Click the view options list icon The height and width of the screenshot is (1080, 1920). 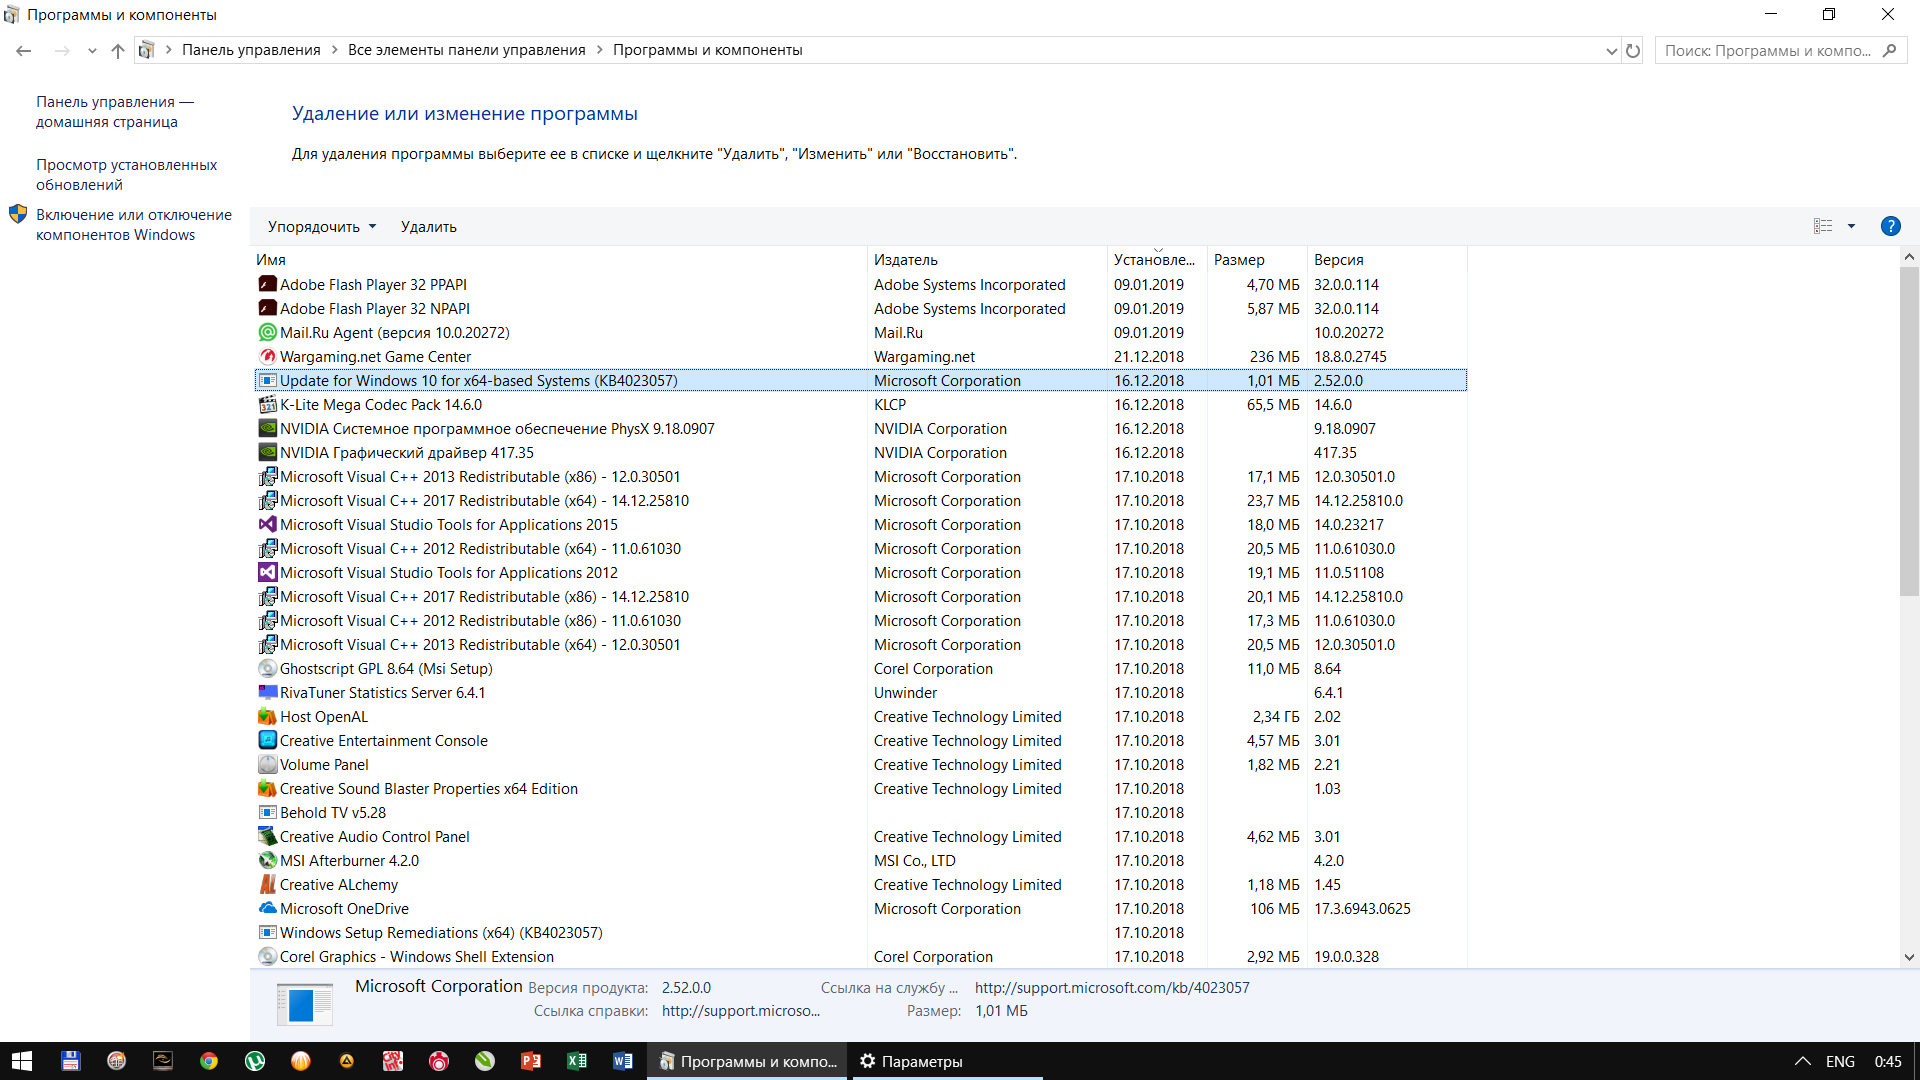click(x=1823, y=226)
